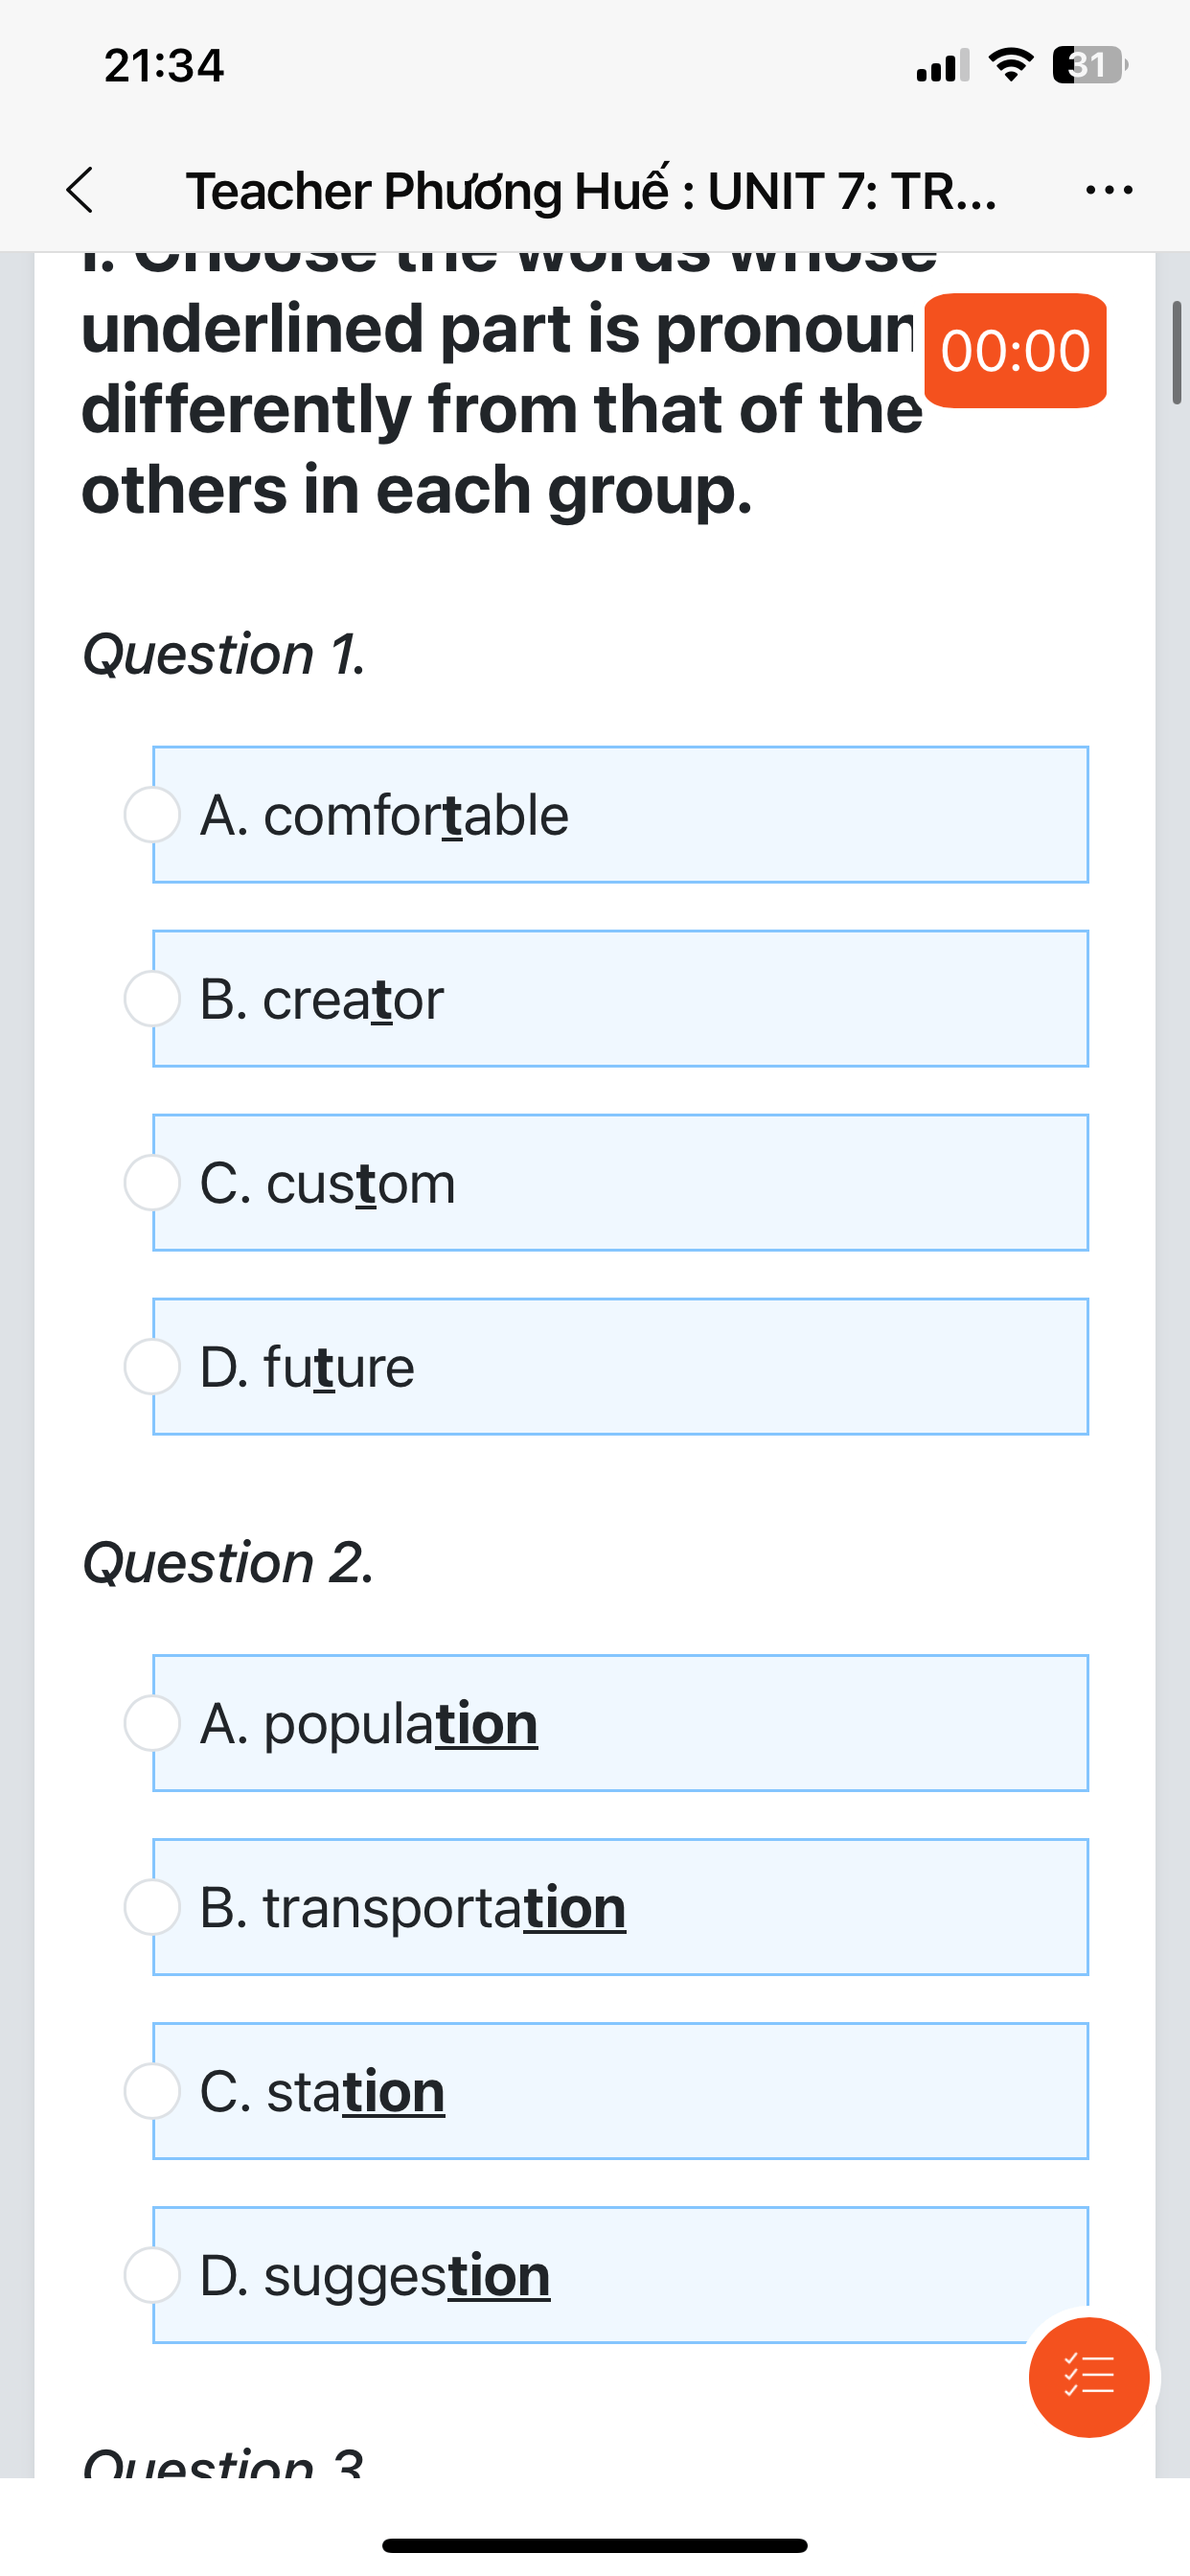This screenshot has height=2576, width=1190.
Task: Select radio button for A. population
Action: click(x=152, y=1723)
